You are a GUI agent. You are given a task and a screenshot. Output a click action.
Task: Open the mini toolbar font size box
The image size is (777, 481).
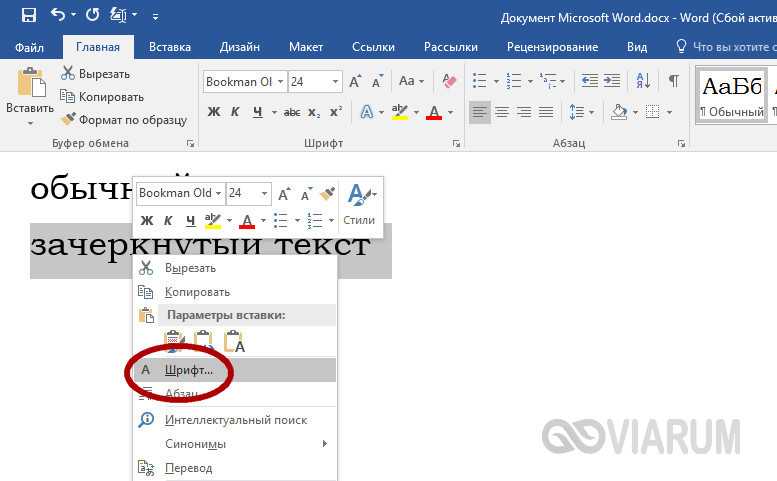[x=249, y=193]
